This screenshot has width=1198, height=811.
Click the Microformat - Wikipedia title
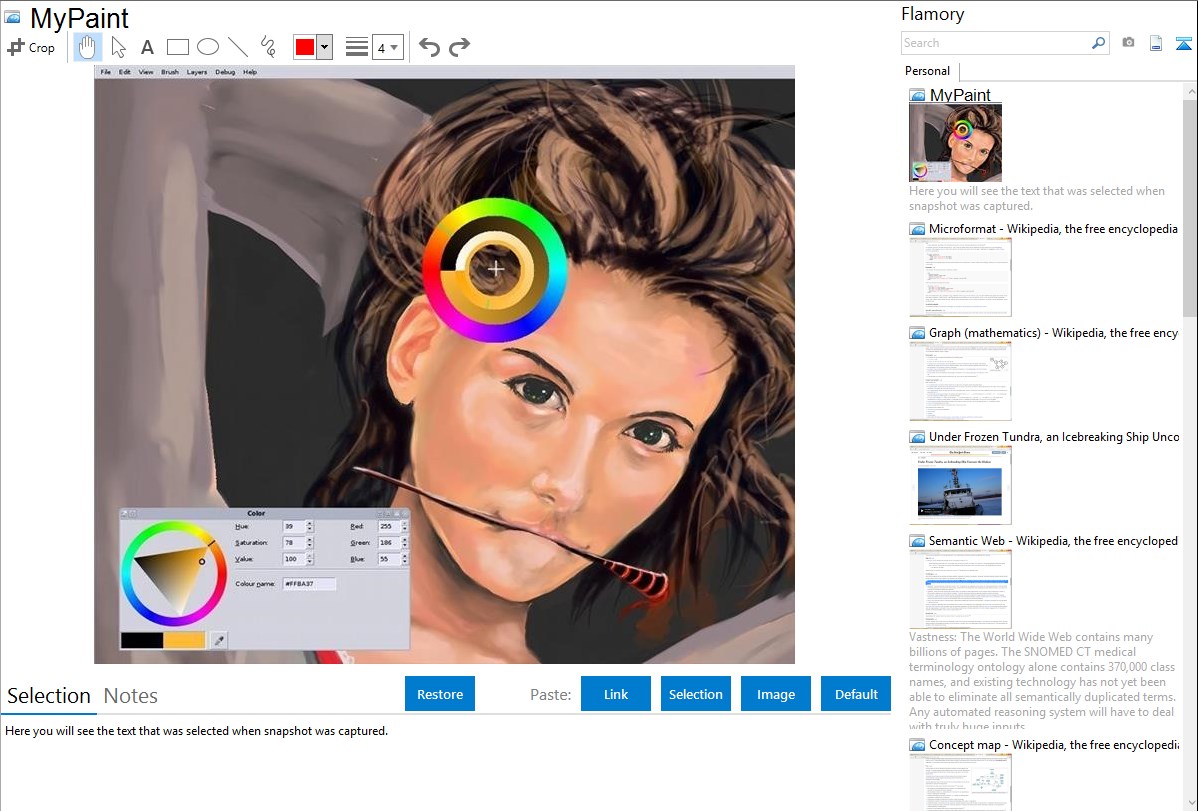tap(1053, 229)
